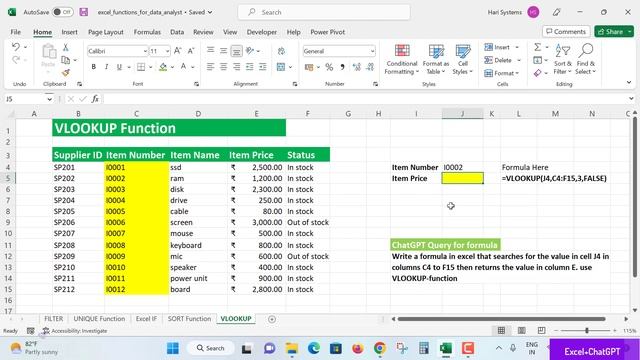Open the Data ribbon tab
The image size is (640, 360).
click(x=177, y=32)
